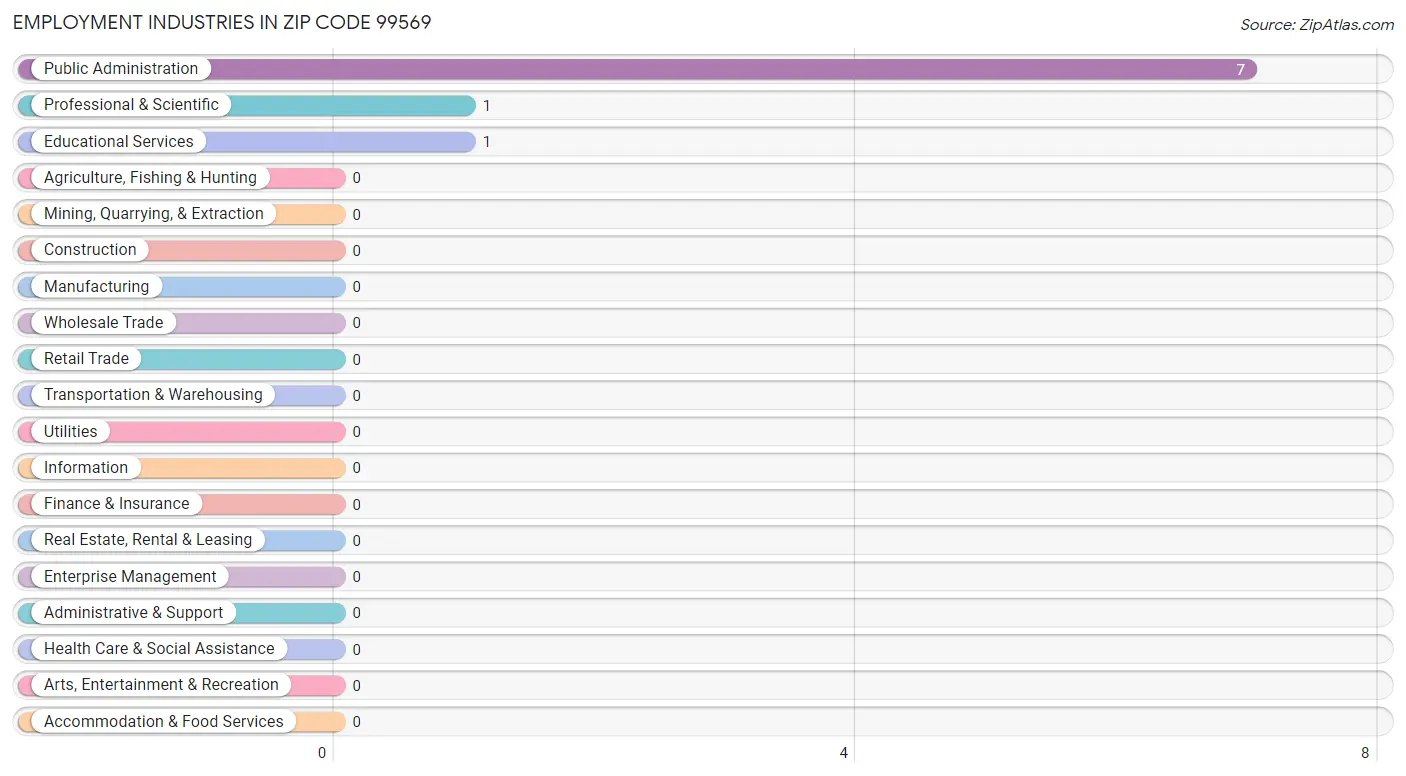Click the Manufacturing label
This screenshot has height=776, width=1406.
point(96,287)
